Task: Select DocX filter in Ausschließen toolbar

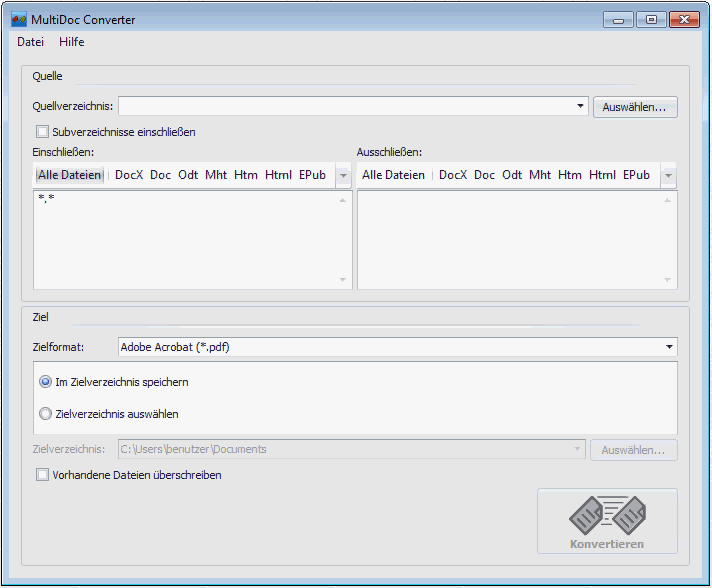Action: point(453,175)
